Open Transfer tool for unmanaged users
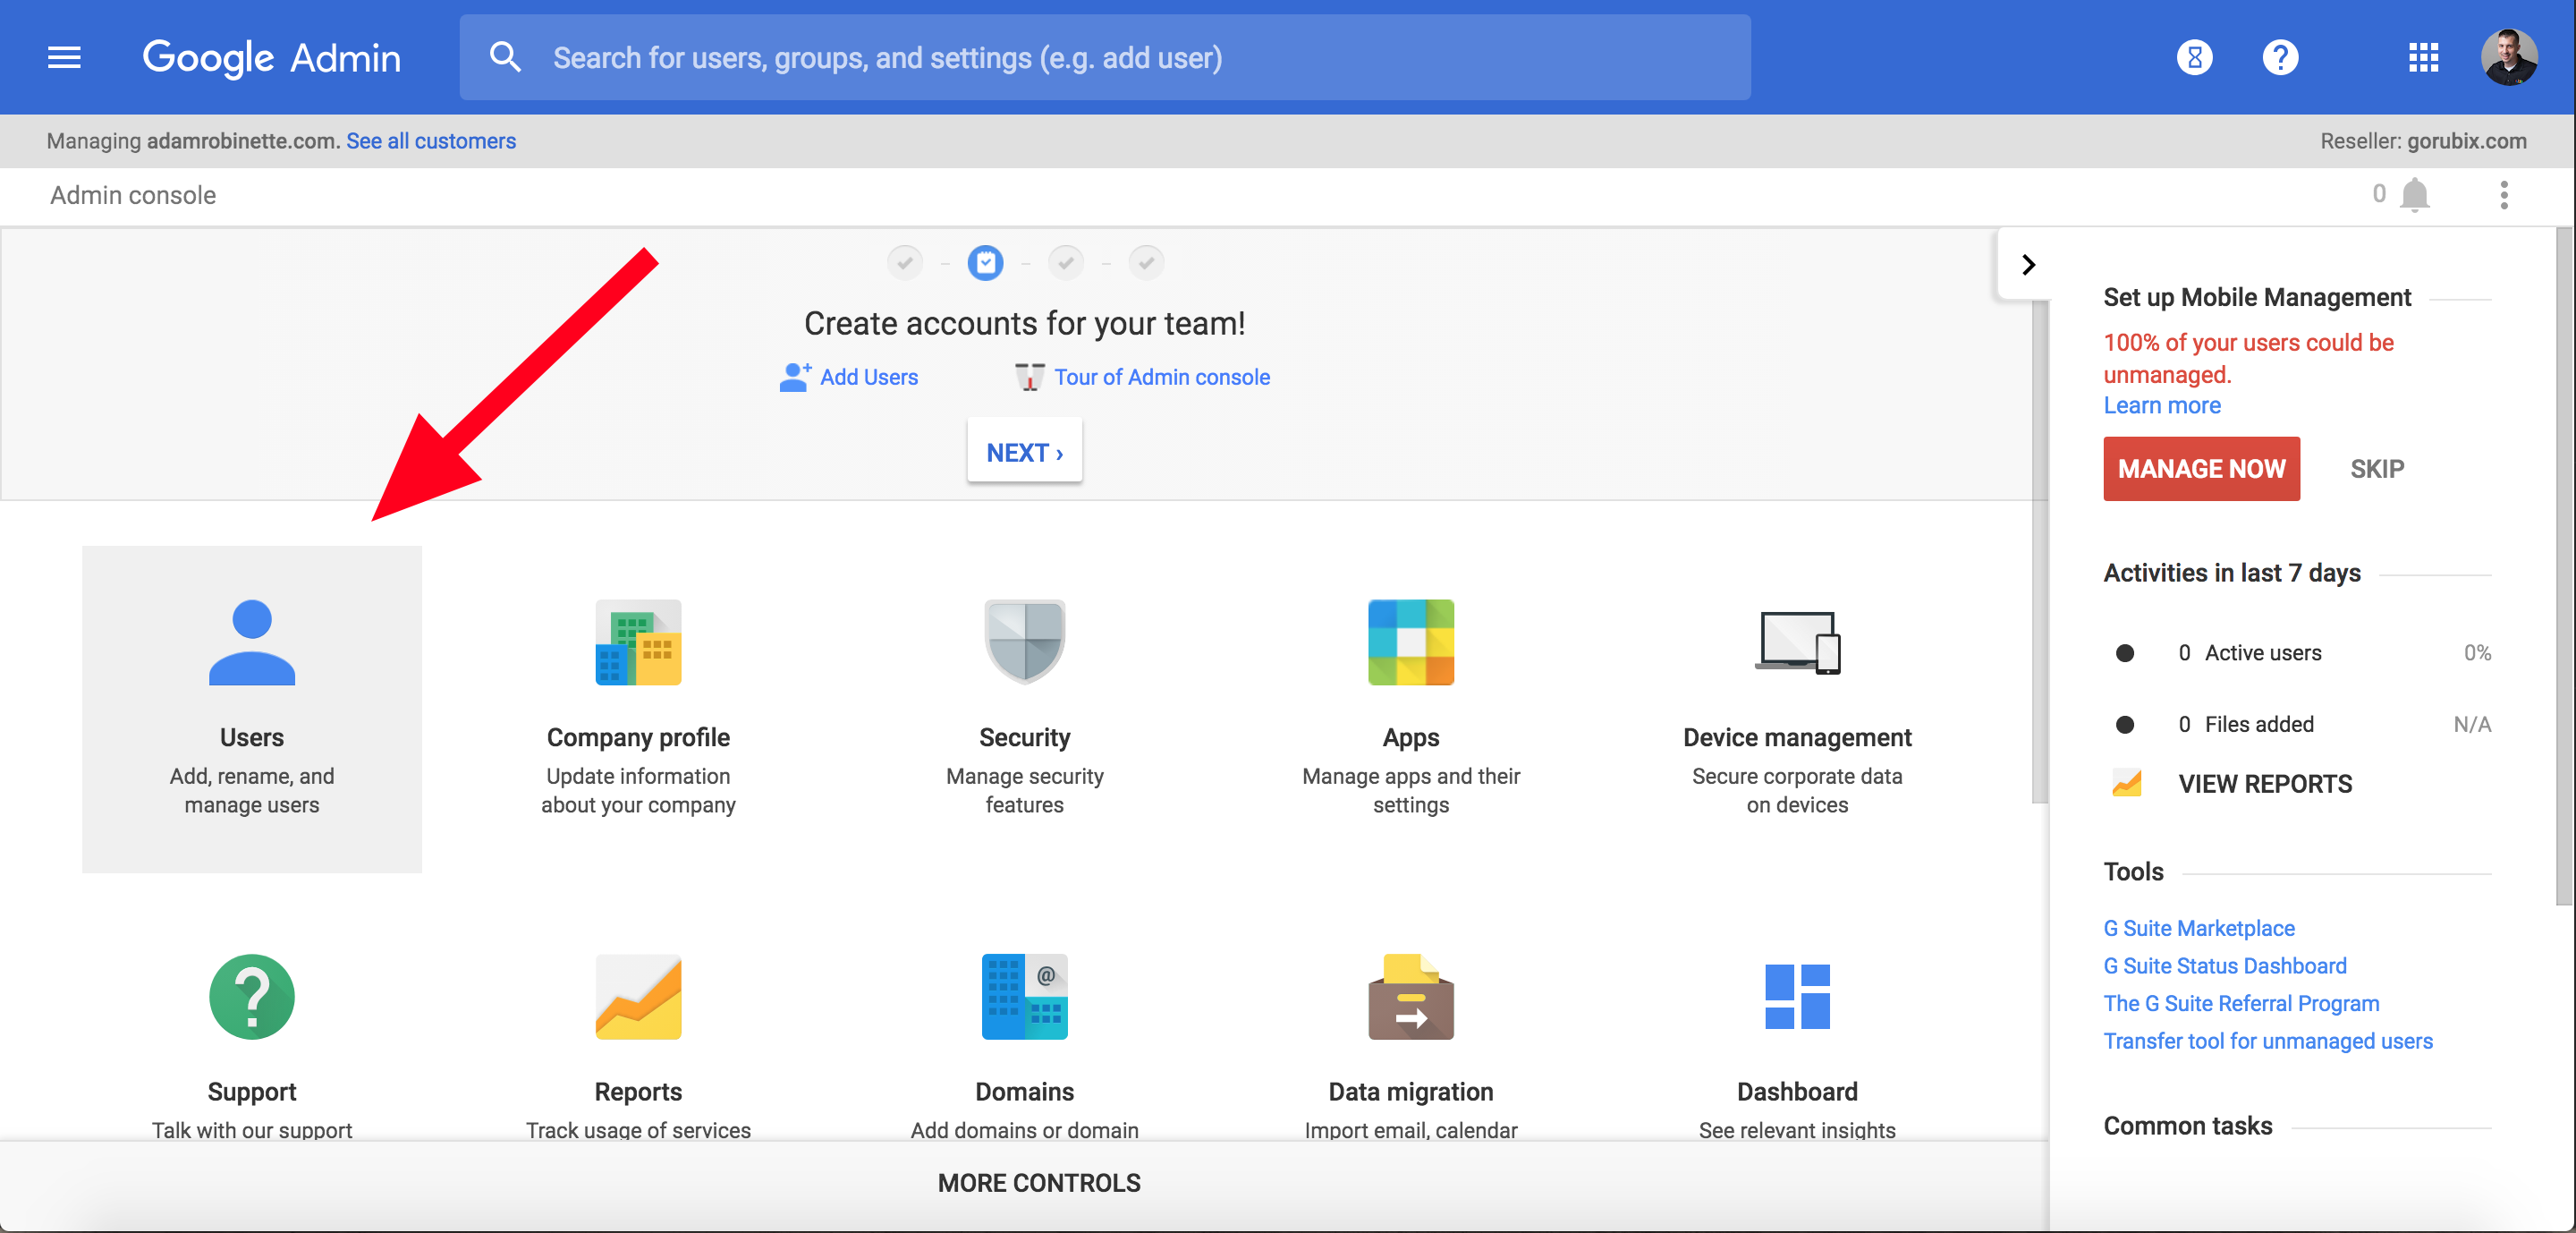 [x=2267, y=1041]
